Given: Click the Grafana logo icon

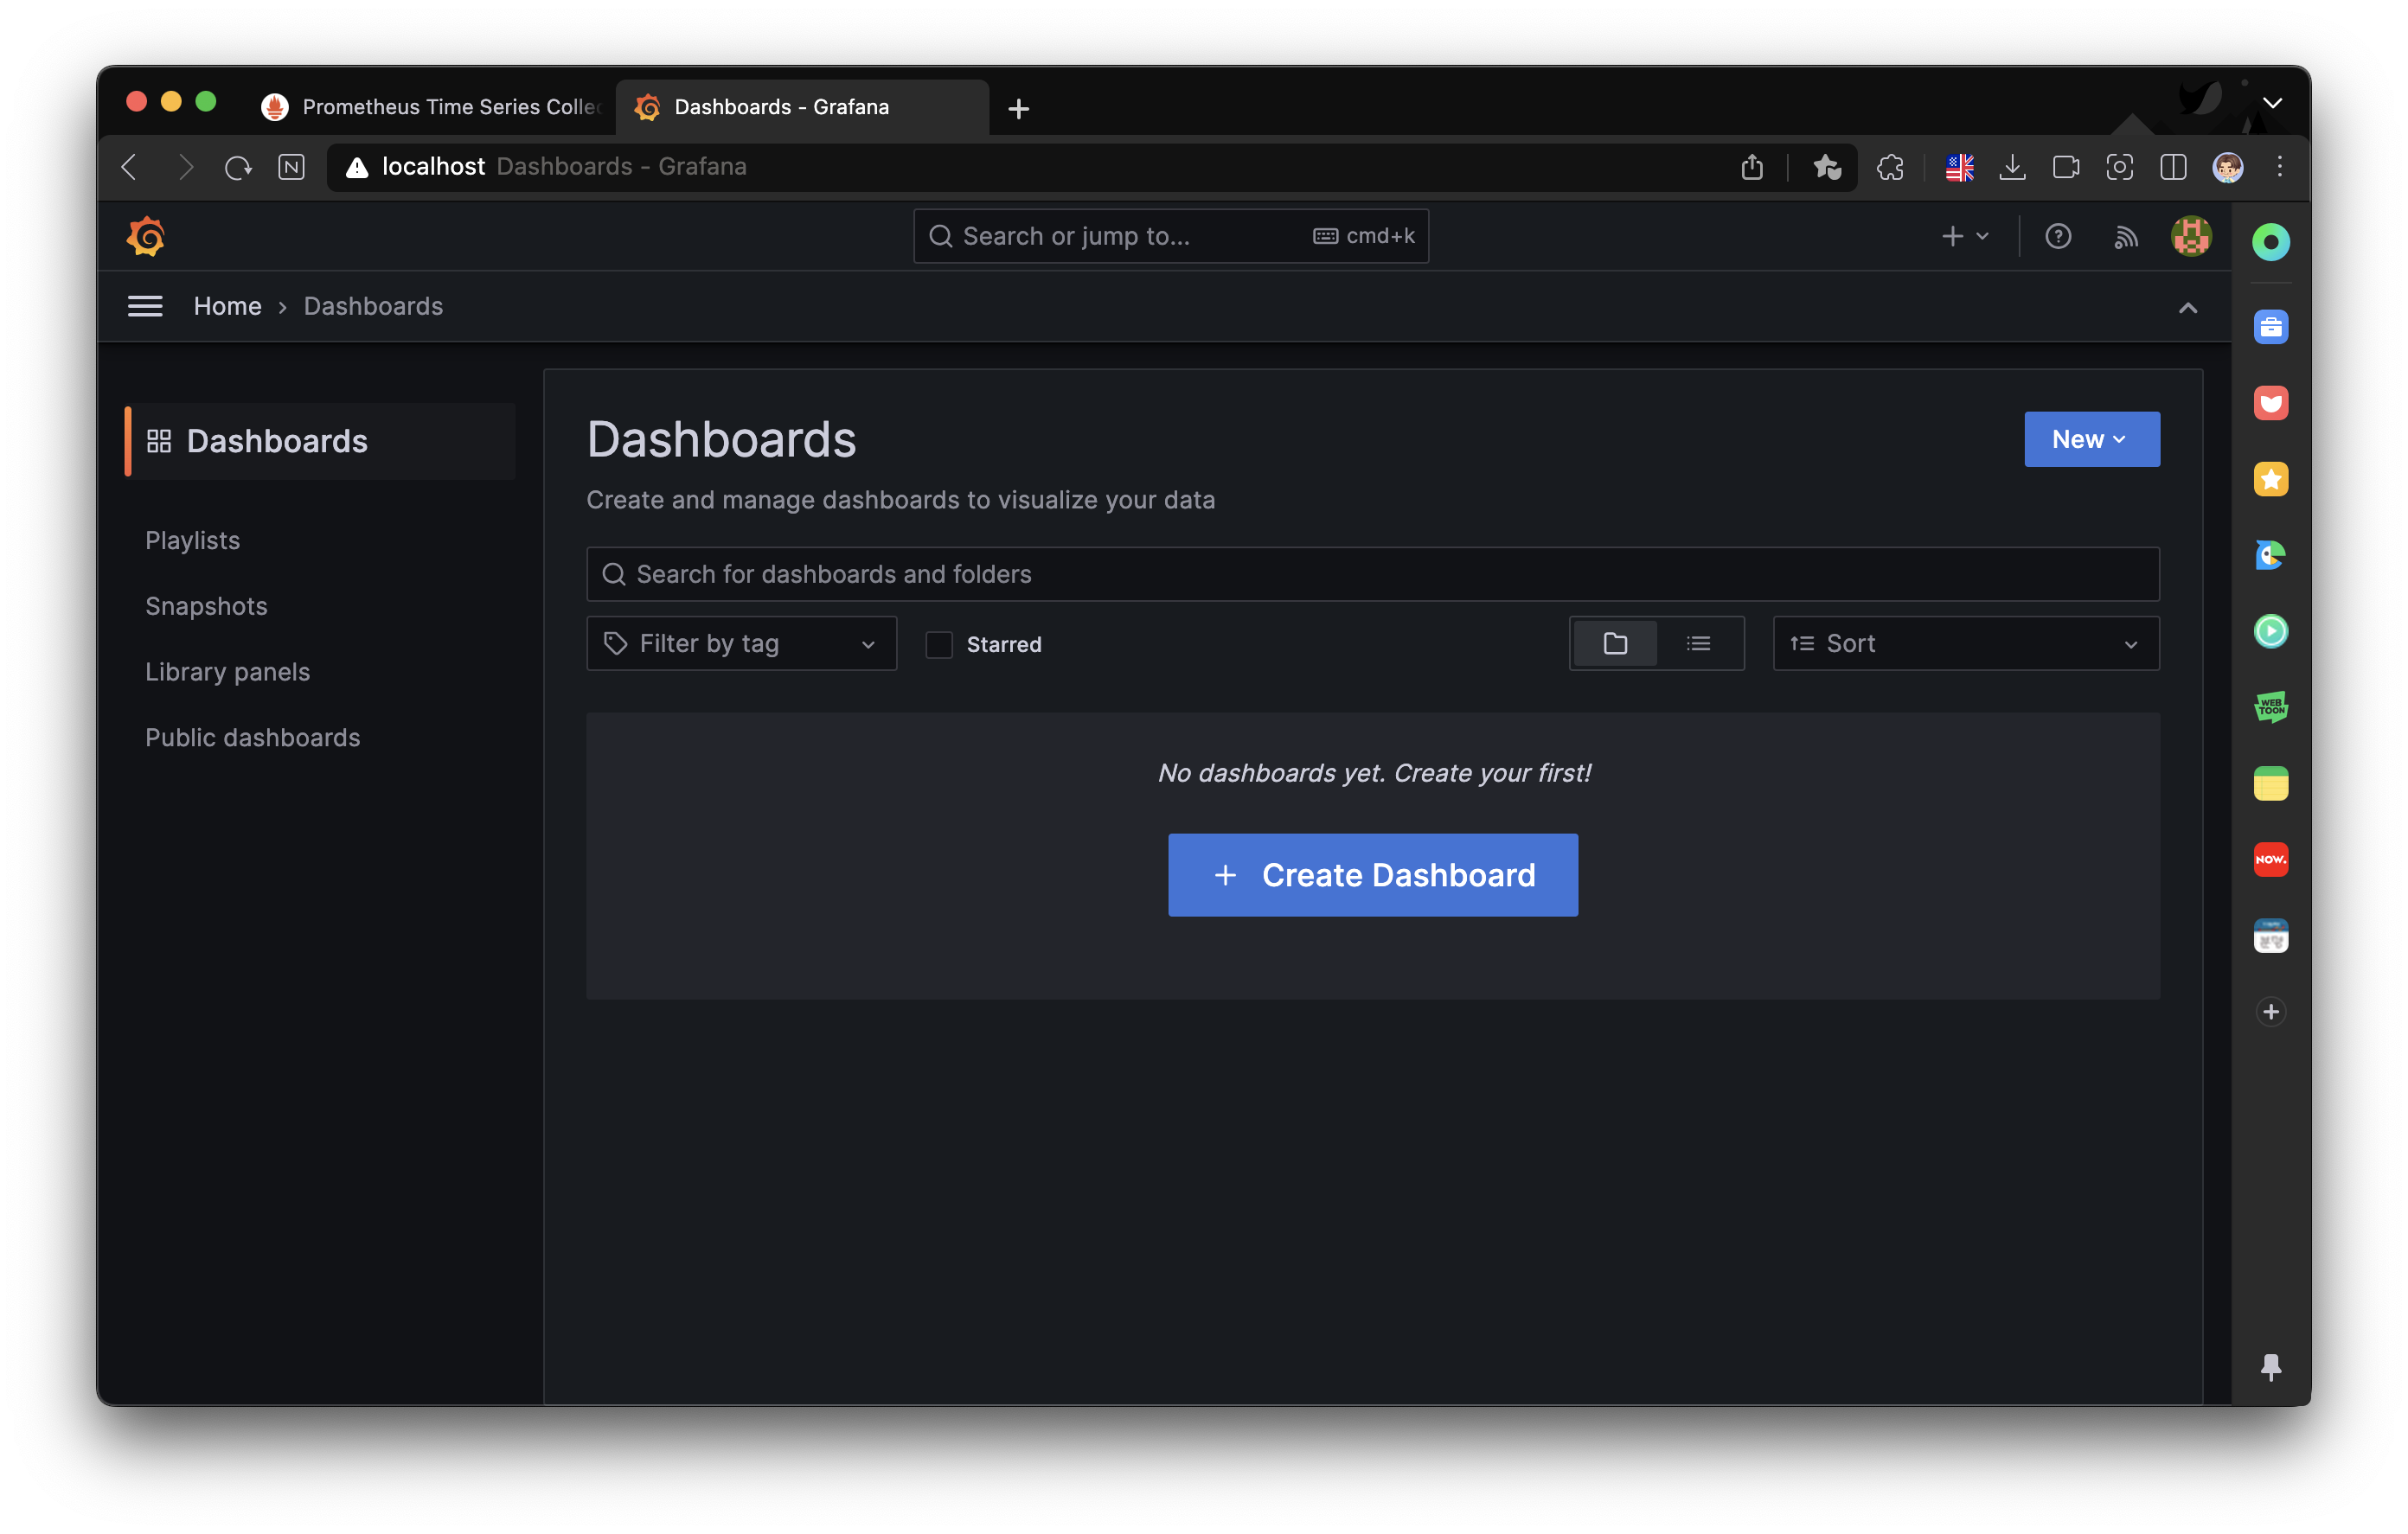Looking at the screenshot, I should point(146,237).
